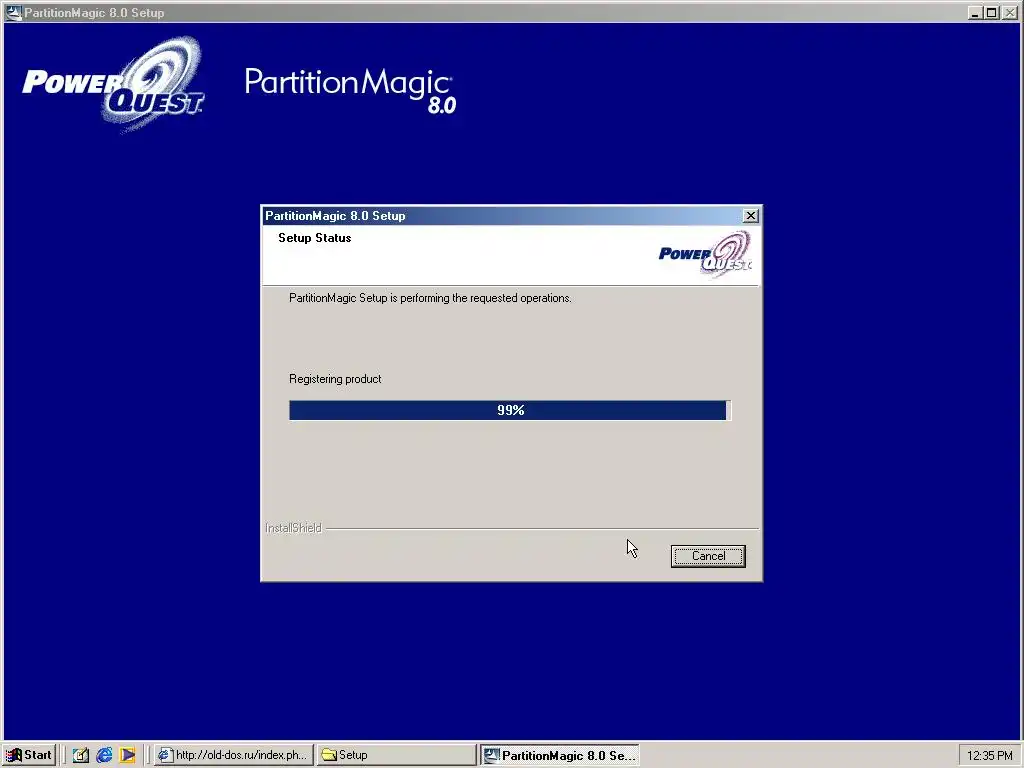
Task: Close the PartitionMagic 8.0 Setup dialog
Action: 750,216
